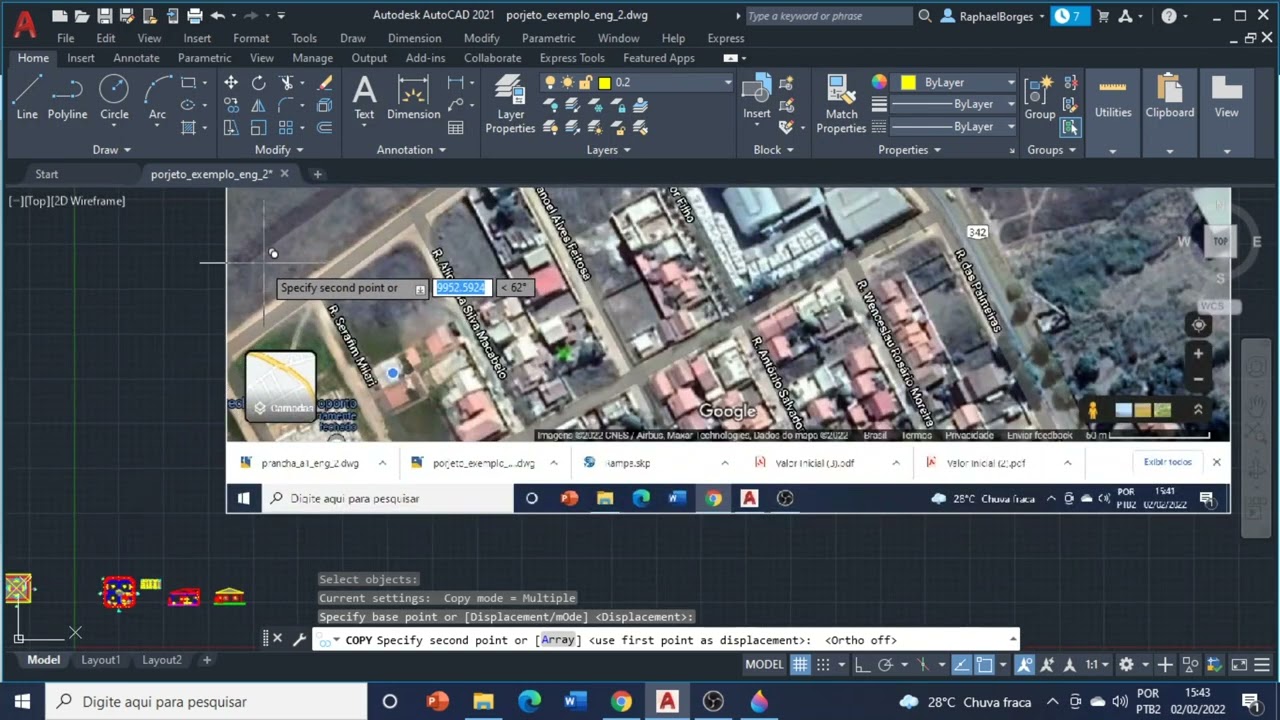
Task: Click the Array option in command line
Action: pos(558,640)
